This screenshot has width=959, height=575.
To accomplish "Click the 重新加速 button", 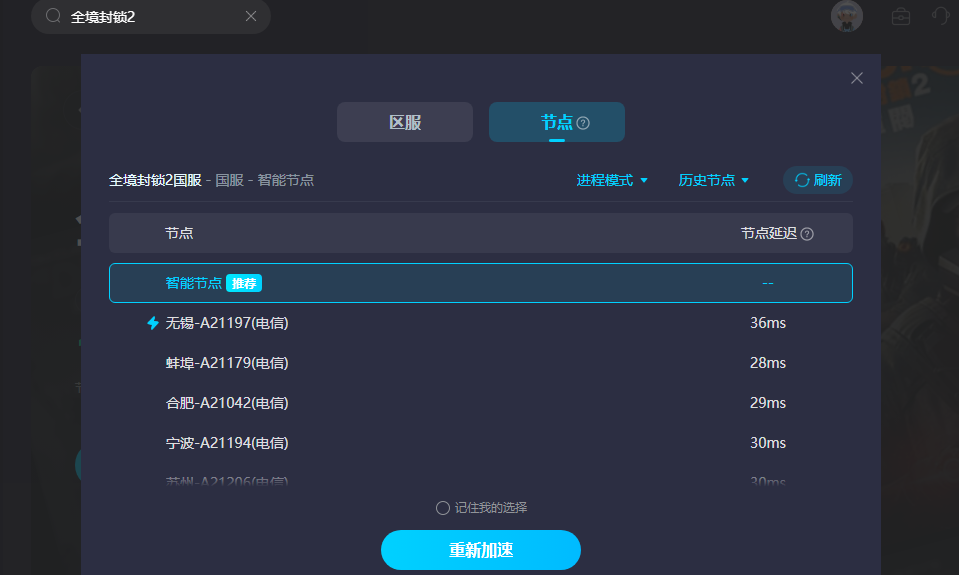I will point(481,550).
